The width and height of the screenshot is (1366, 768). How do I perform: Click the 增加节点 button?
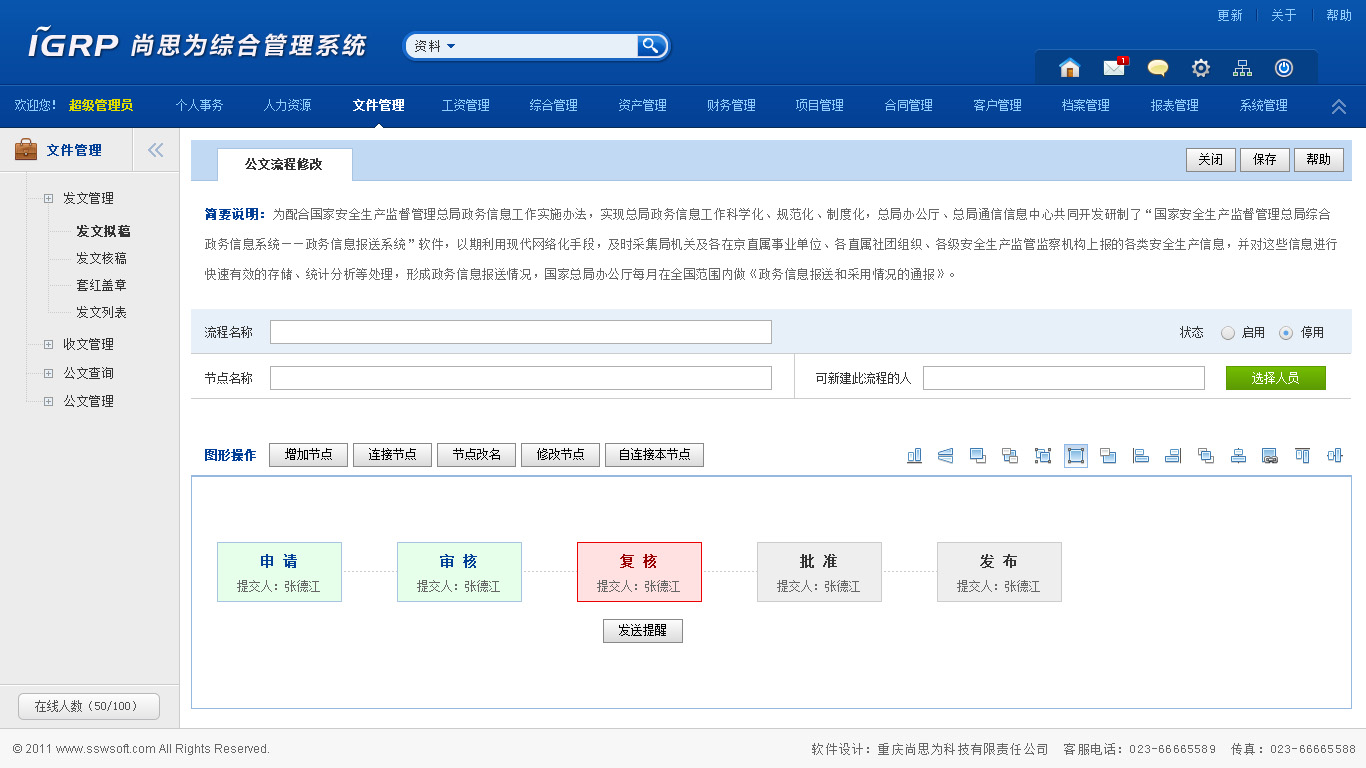[308, 455]
